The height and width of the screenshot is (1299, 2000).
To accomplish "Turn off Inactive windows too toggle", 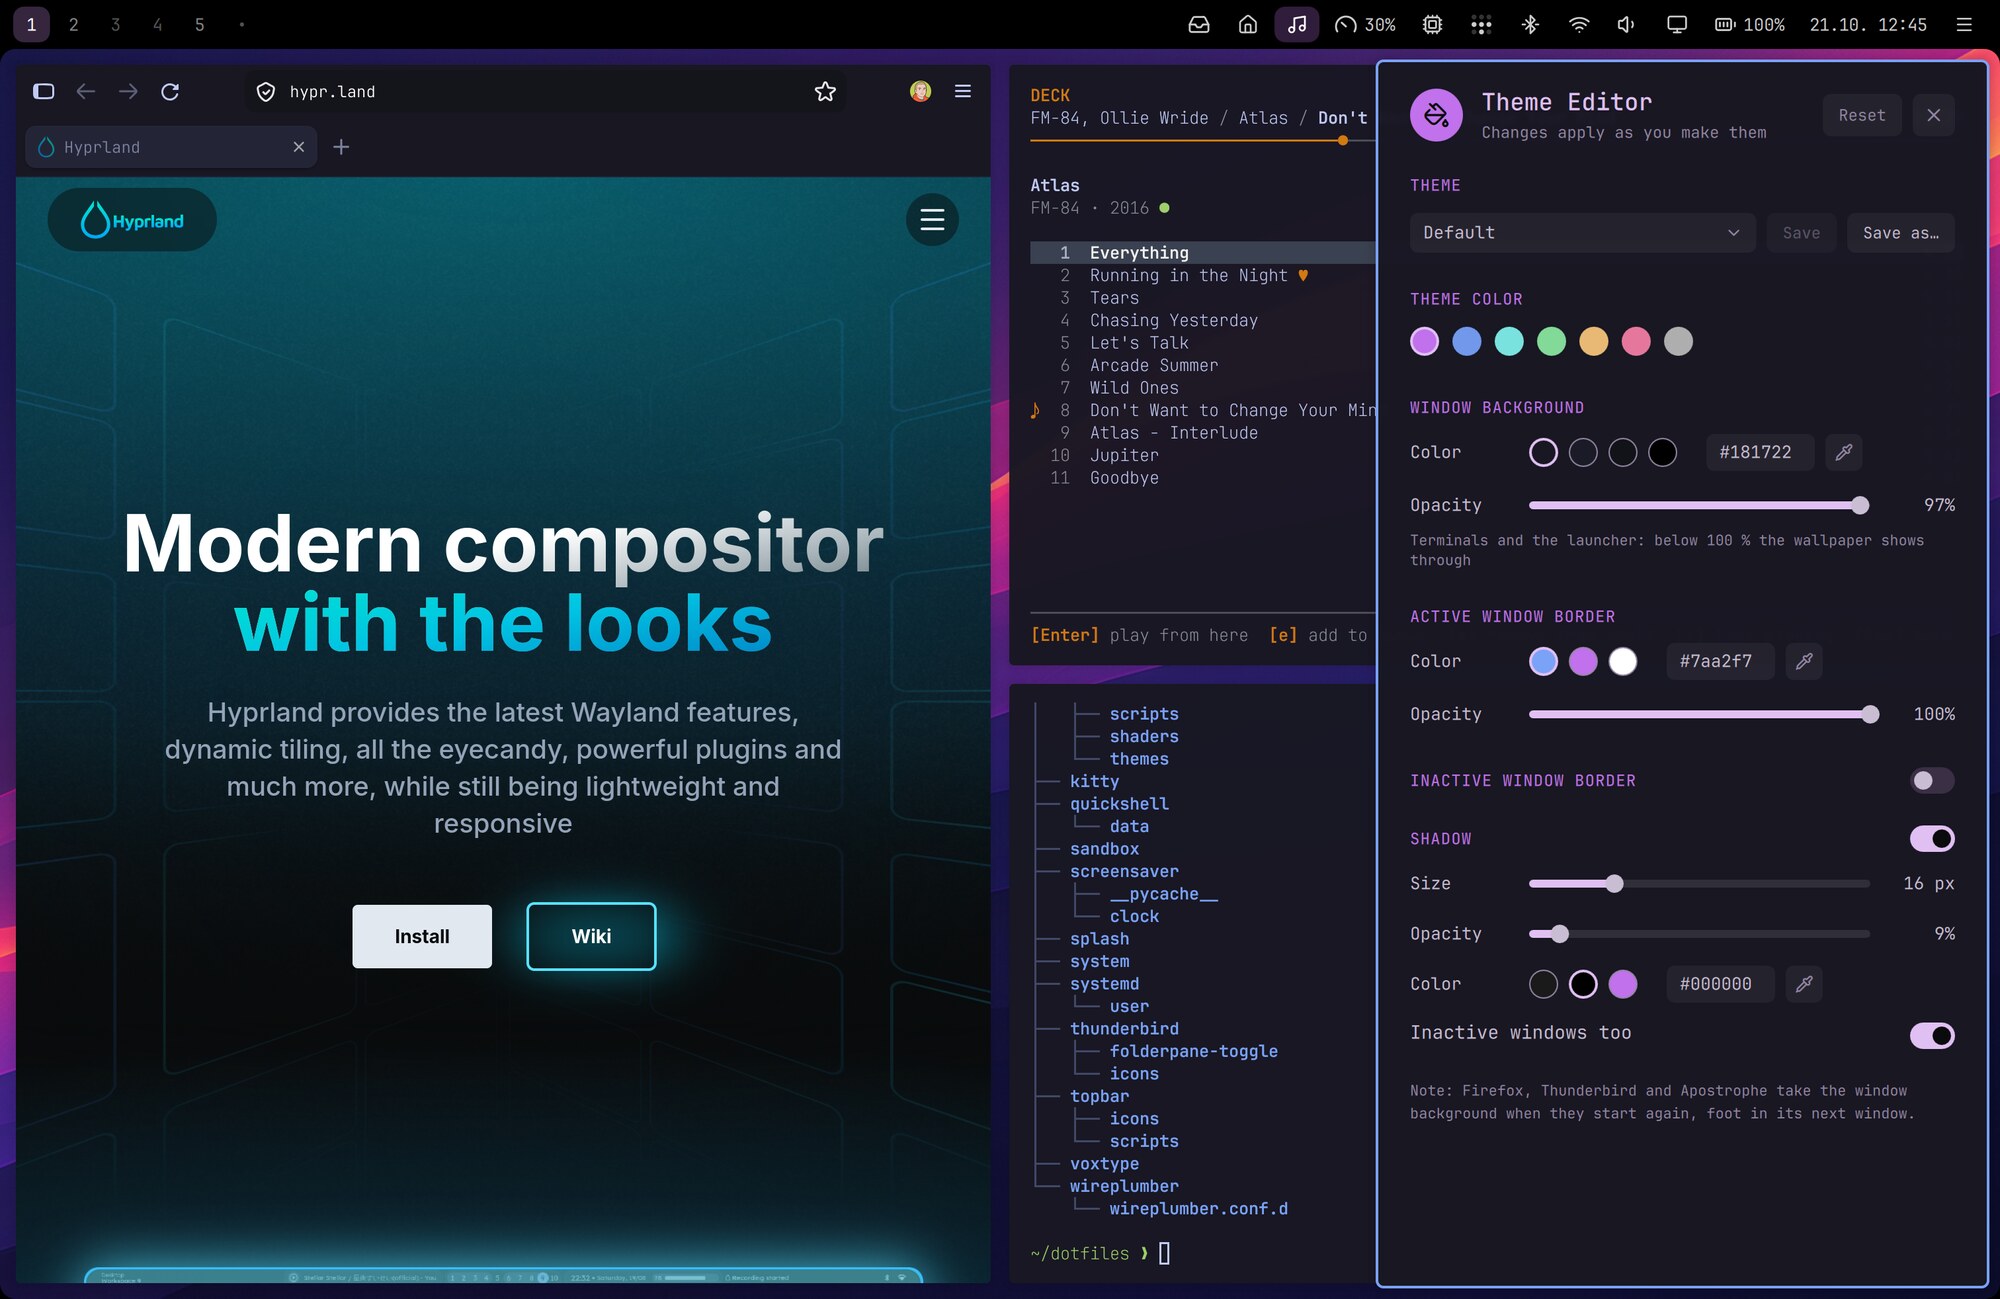I will tap(1932, 1036).
